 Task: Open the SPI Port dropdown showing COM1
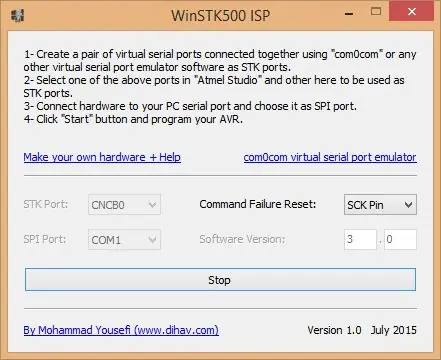(x=124, y=240)
